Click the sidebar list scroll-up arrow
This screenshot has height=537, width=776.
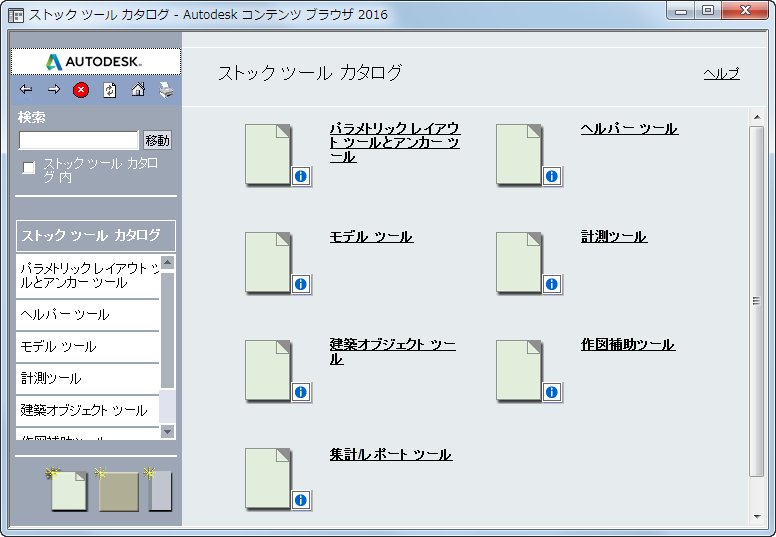click(168, 262)
